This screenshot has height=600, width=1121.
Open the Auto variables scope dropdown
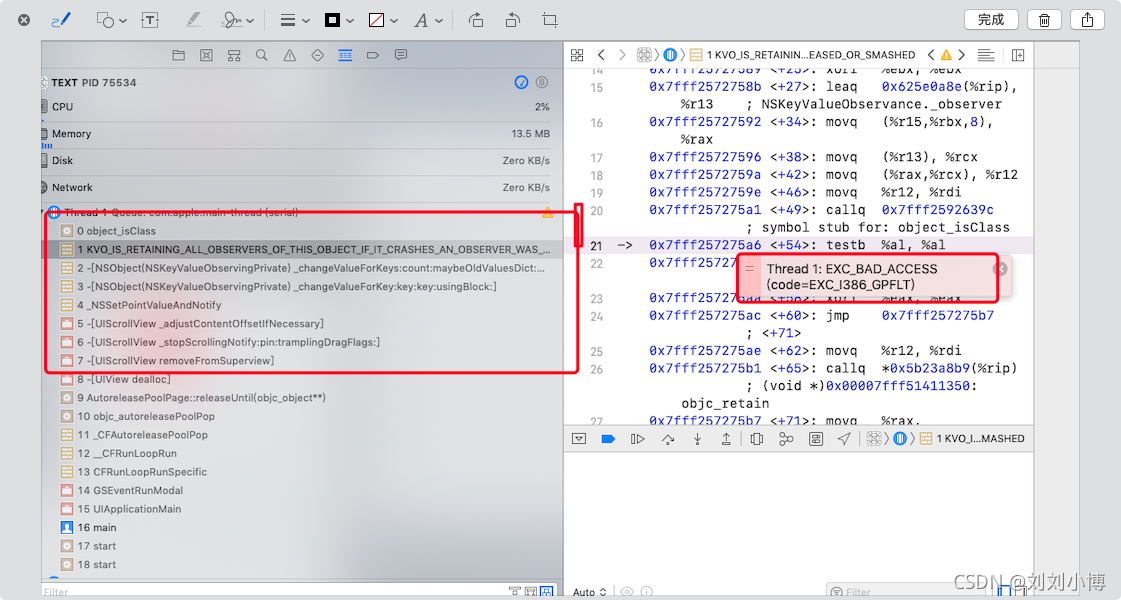(x=590, y=592)
